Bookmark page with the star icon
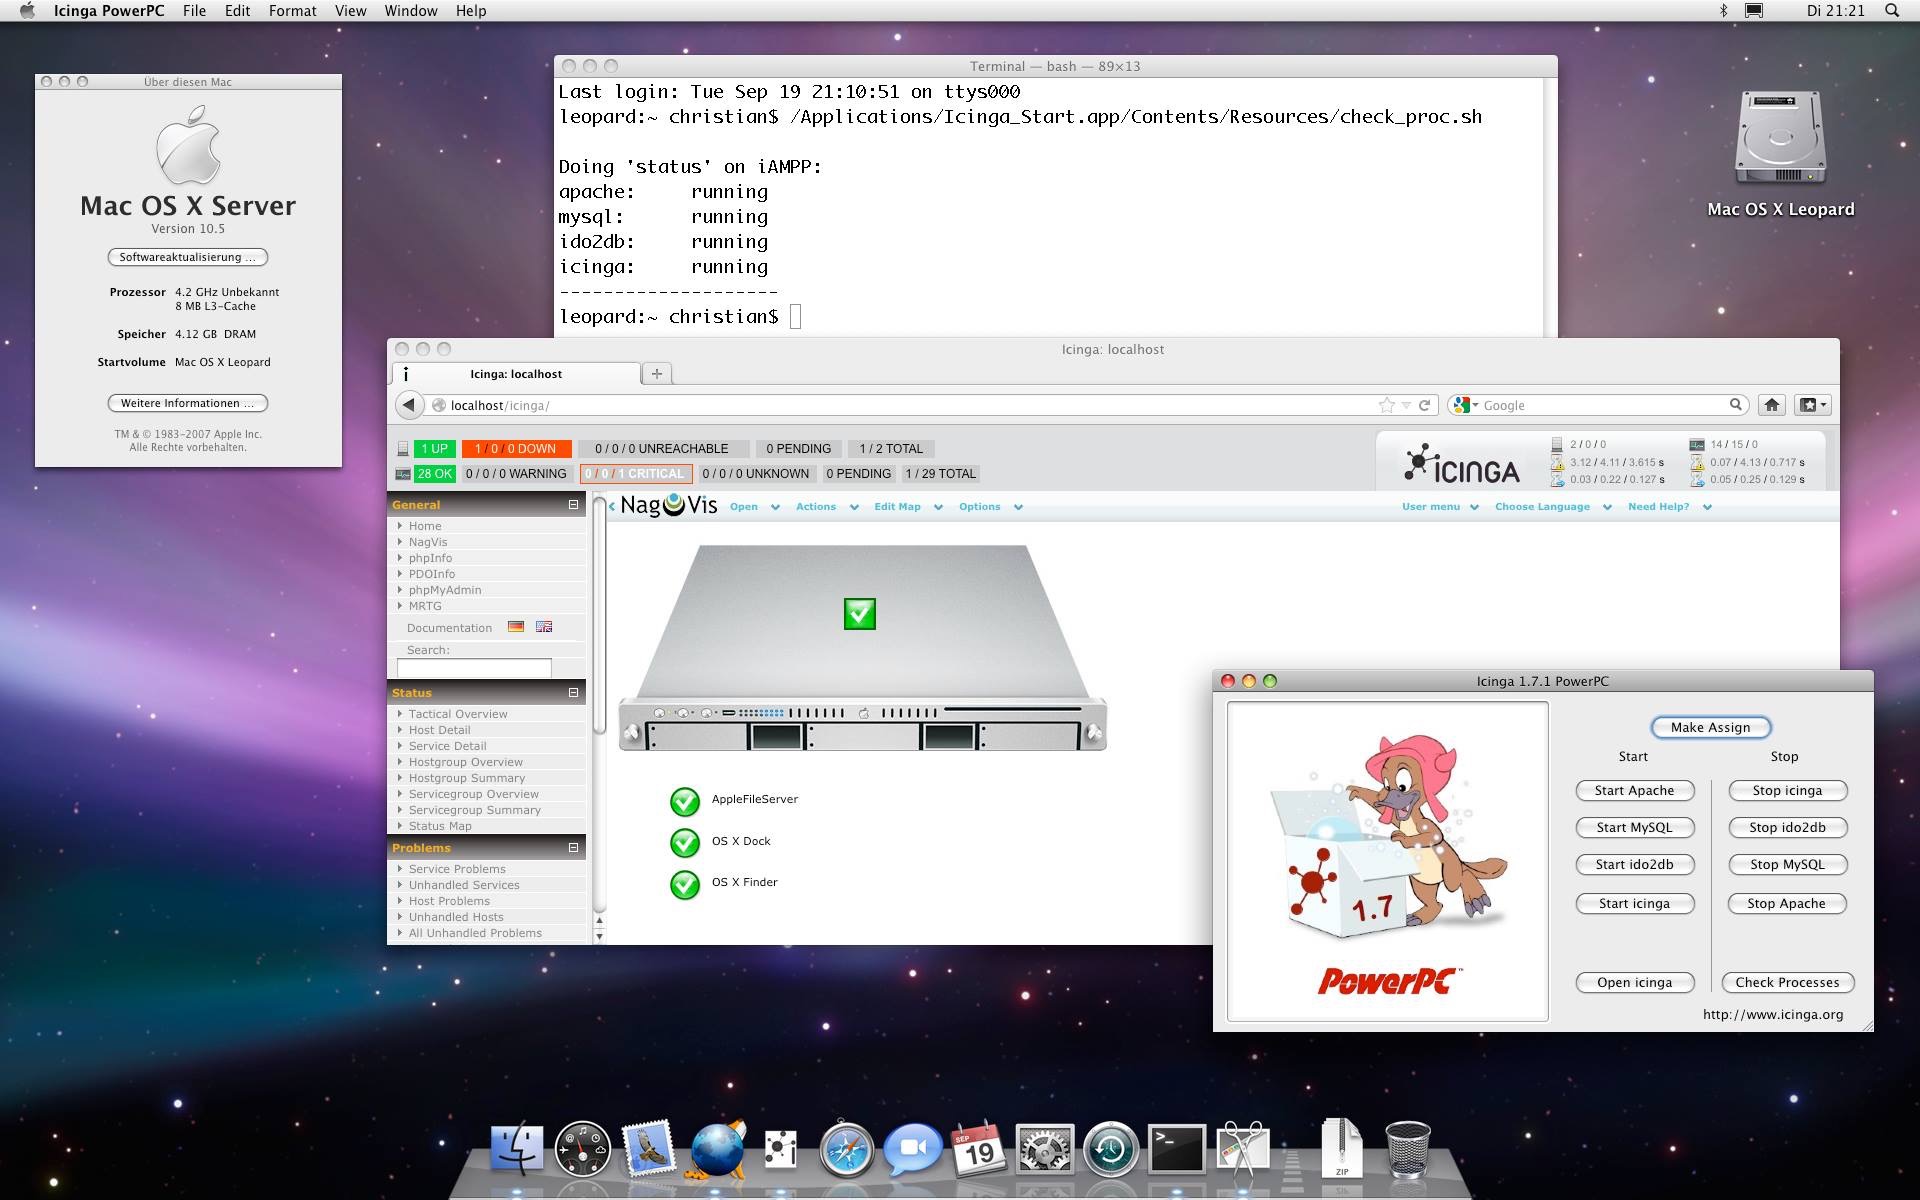 (x=1386, y=405)
